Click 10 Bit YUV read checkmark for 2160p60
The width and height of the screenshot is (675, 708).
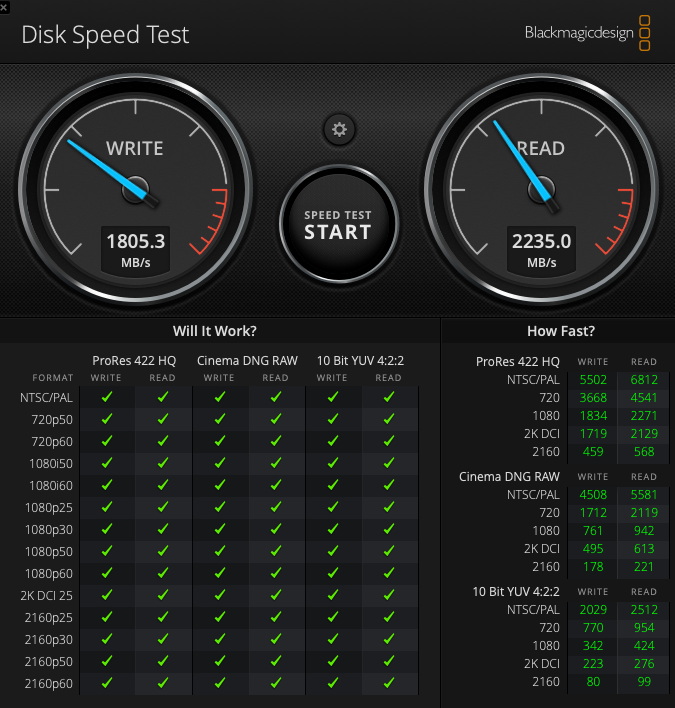coord(389,683)
